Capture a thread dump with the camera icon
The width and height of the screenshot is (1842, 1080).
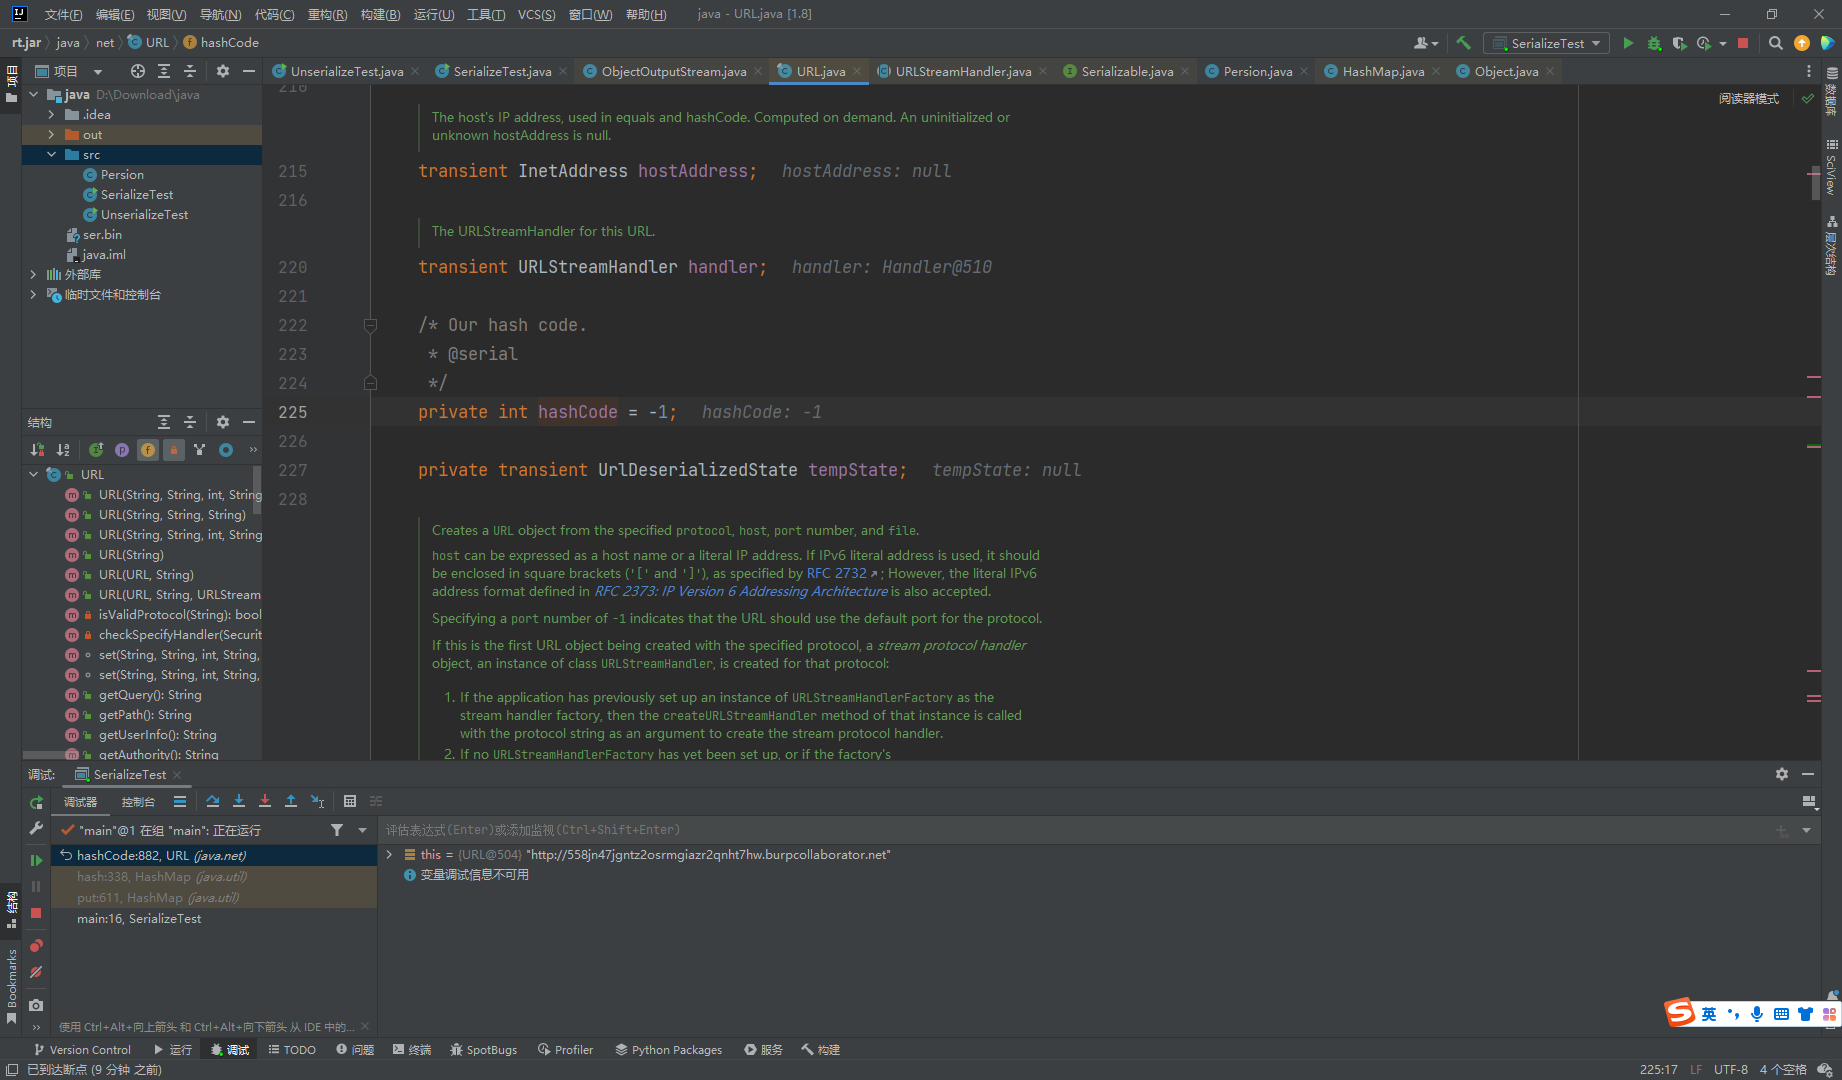pyautogui.click(x=36, y=1005)
